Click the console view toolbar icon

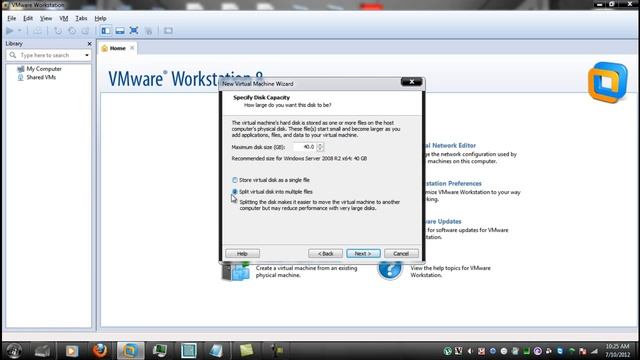(168, 31)
